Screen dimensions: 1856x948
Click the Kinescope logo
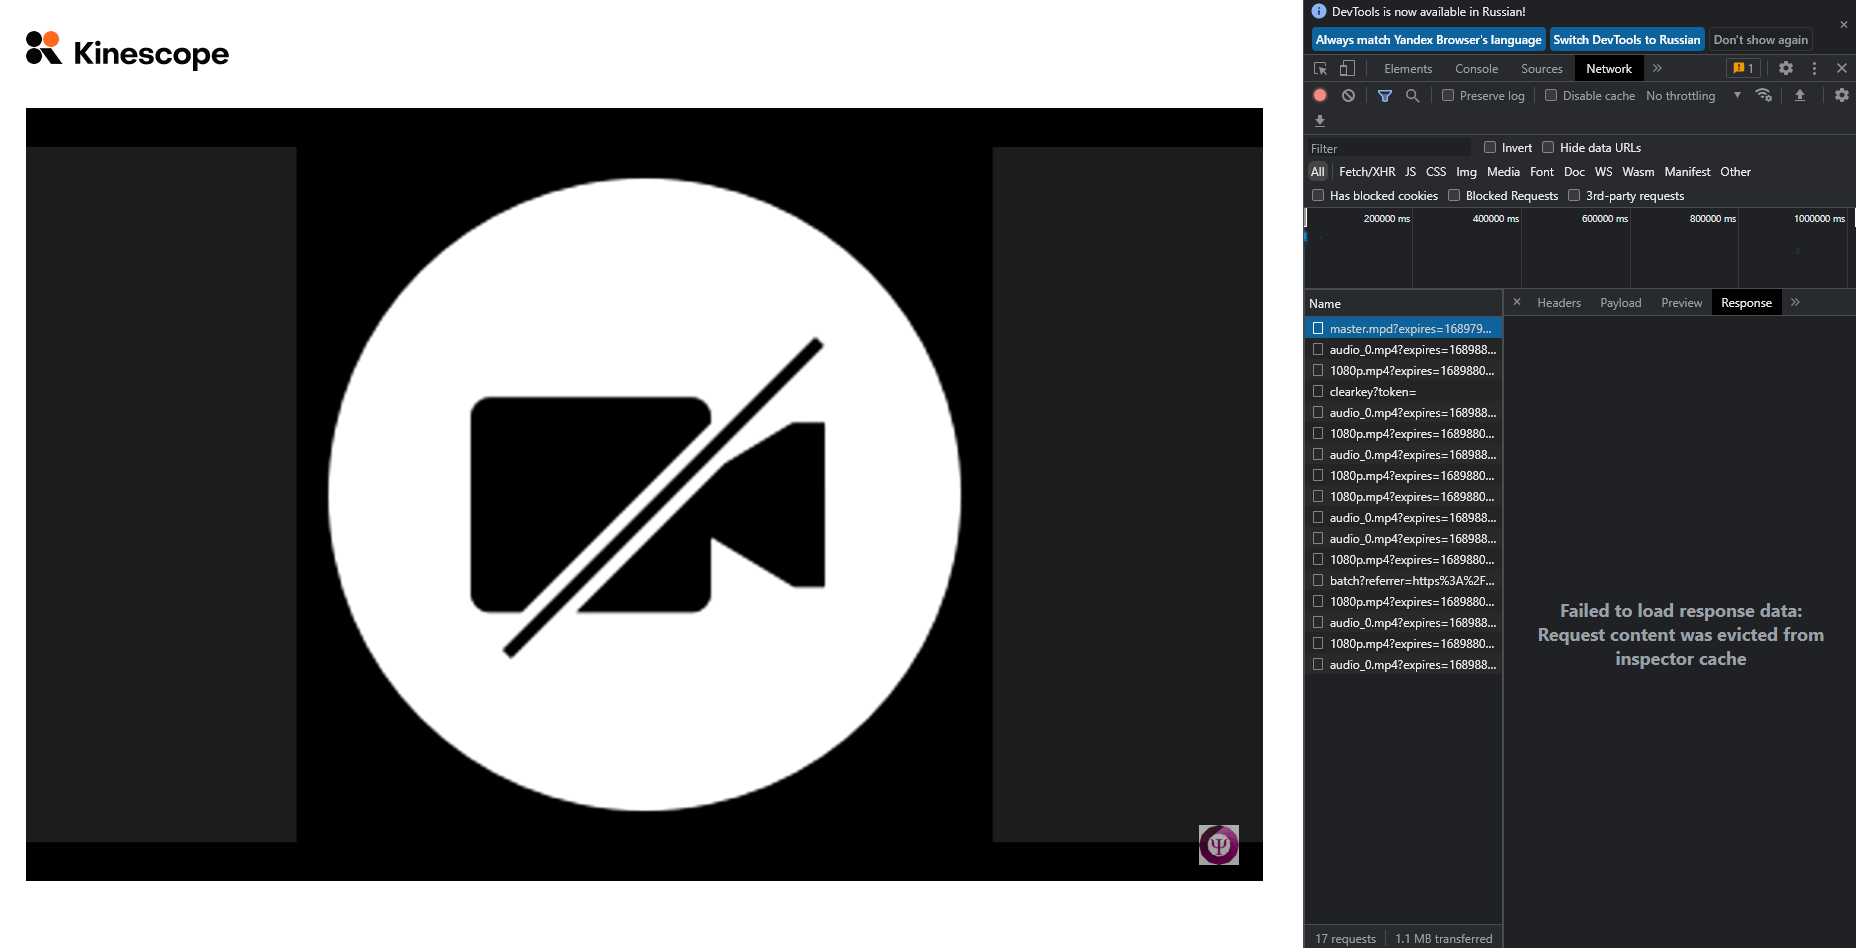pyautogui.click(x=128, y=50)
